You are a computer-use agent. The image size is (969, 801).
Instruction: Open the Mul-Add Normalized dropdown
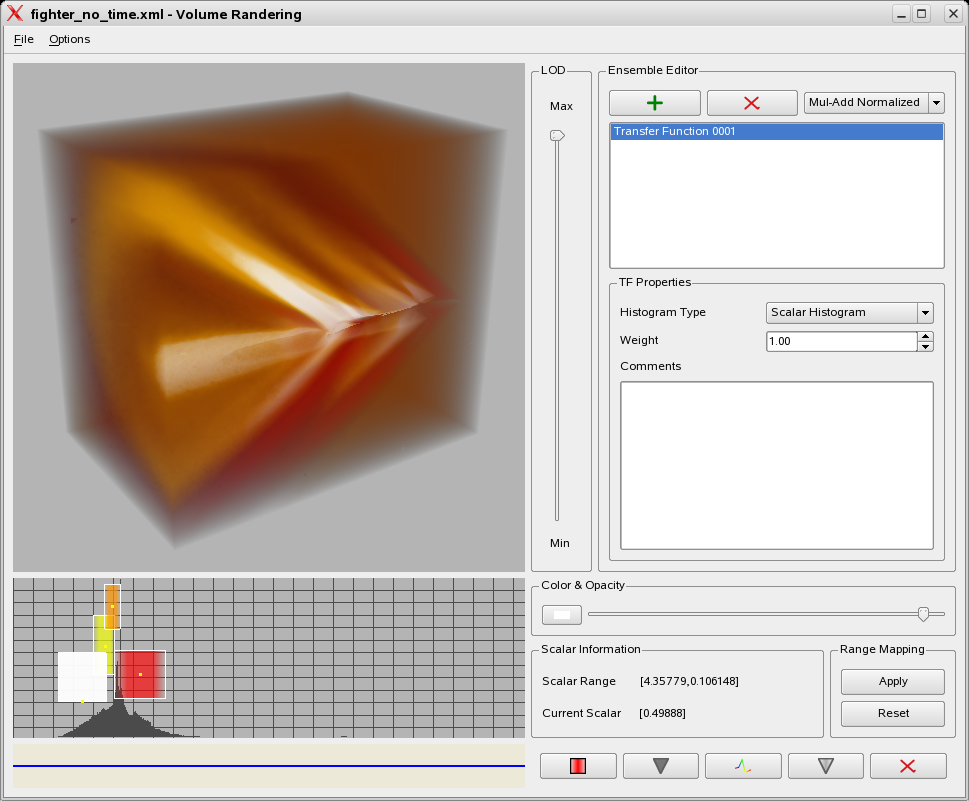point(874,103)
